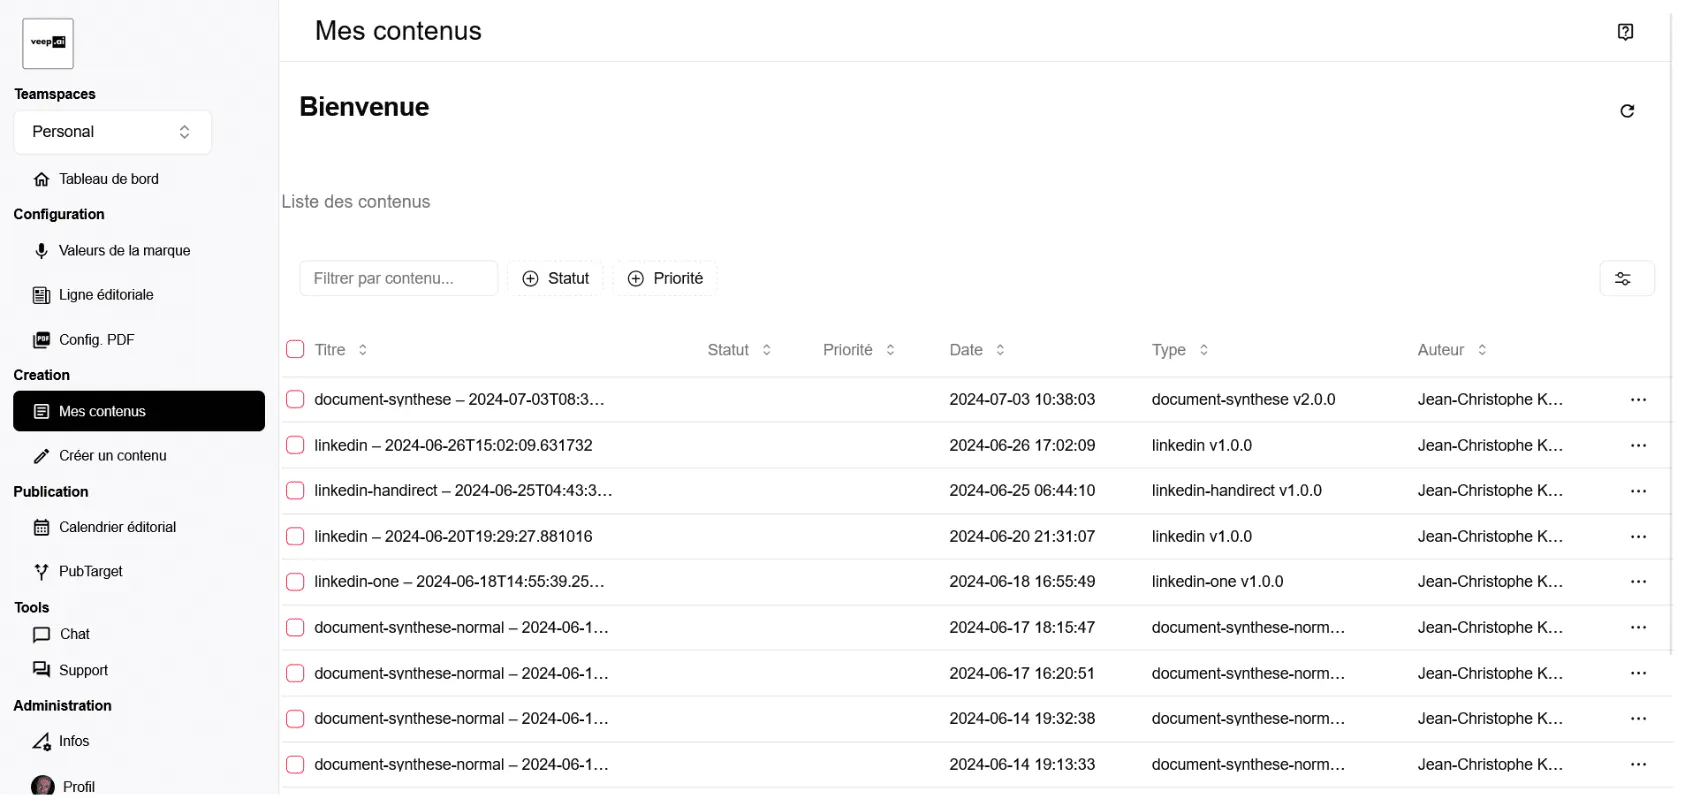The height and width of the screenshot is (799, 1685).
Task: Open actions menu for 2024-06-14 19:13:33 row
Action: click(1638, 765)
